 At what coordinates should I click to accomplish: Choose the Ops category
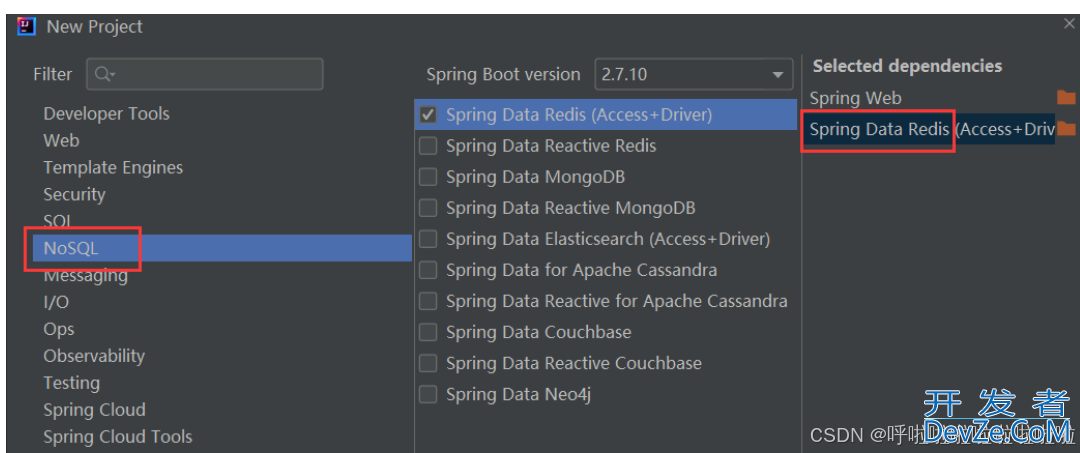pyautogui.click(x=59, y=329)
